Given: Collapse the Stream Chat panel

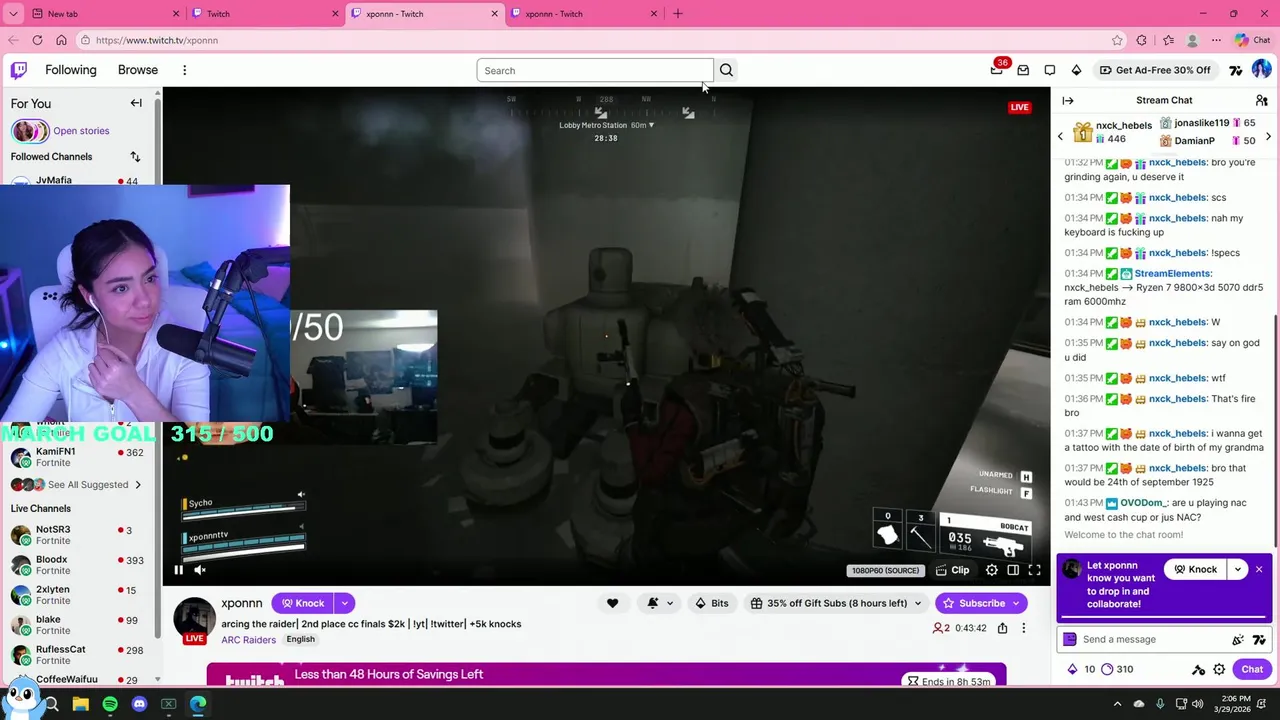Looking at the screenshot, I should tap(1068, 100).
